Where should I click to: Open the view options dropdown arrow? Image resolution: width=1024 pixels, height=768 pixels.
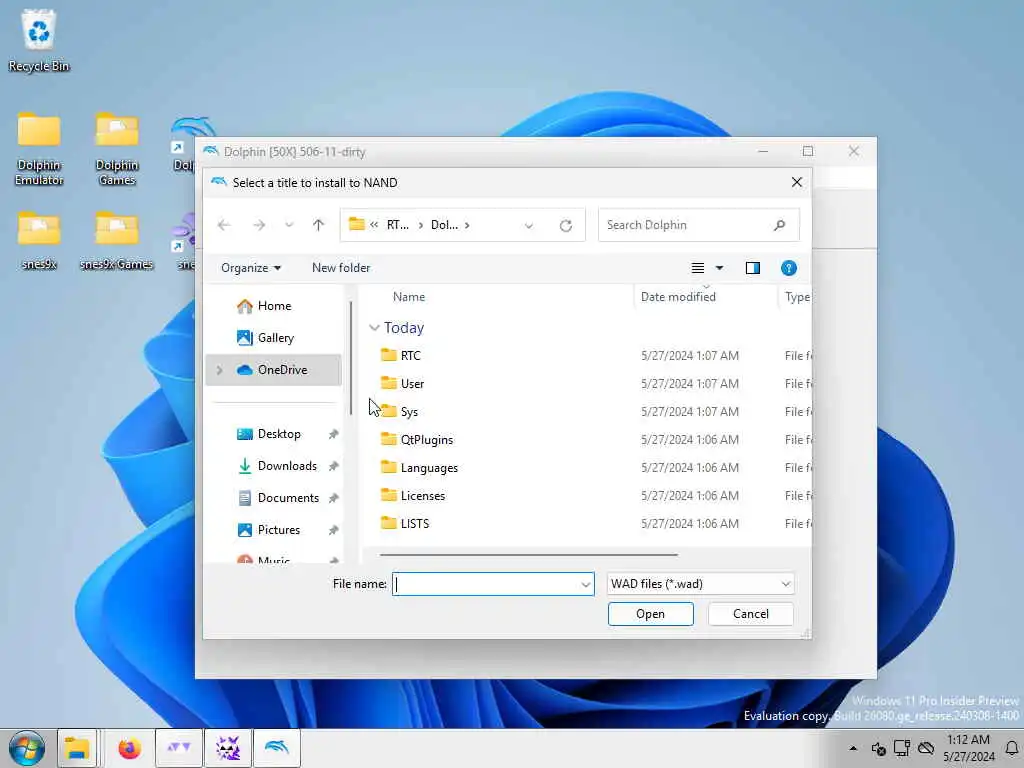pos(719,268)
